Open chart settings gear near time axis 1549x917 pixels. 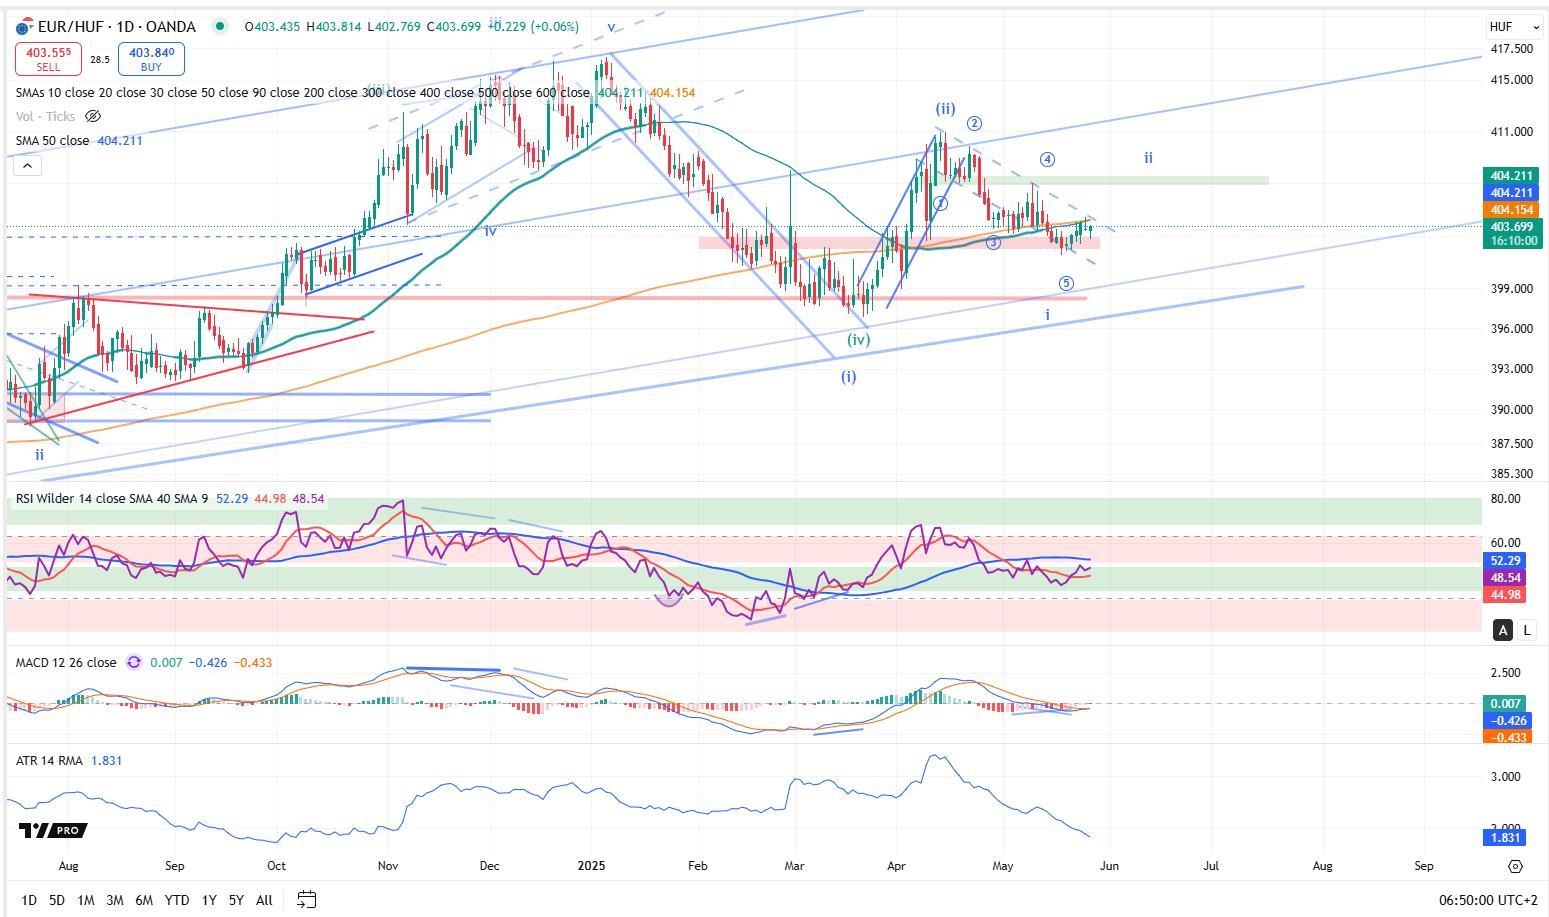coord(1515,866)
